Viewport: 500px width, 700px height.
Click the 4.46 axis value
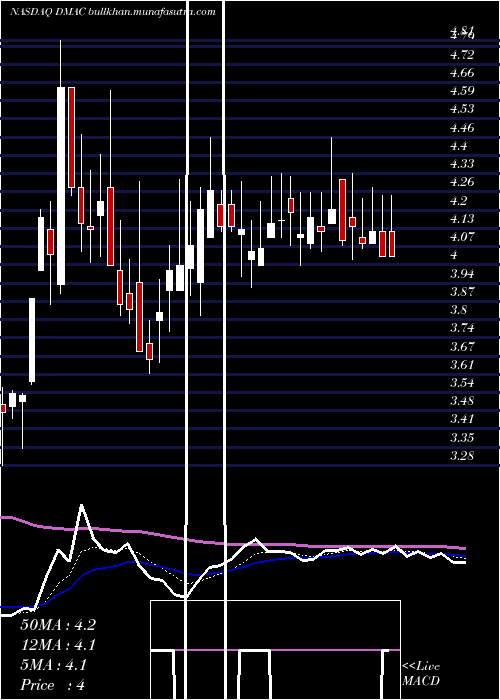(462, 128)
